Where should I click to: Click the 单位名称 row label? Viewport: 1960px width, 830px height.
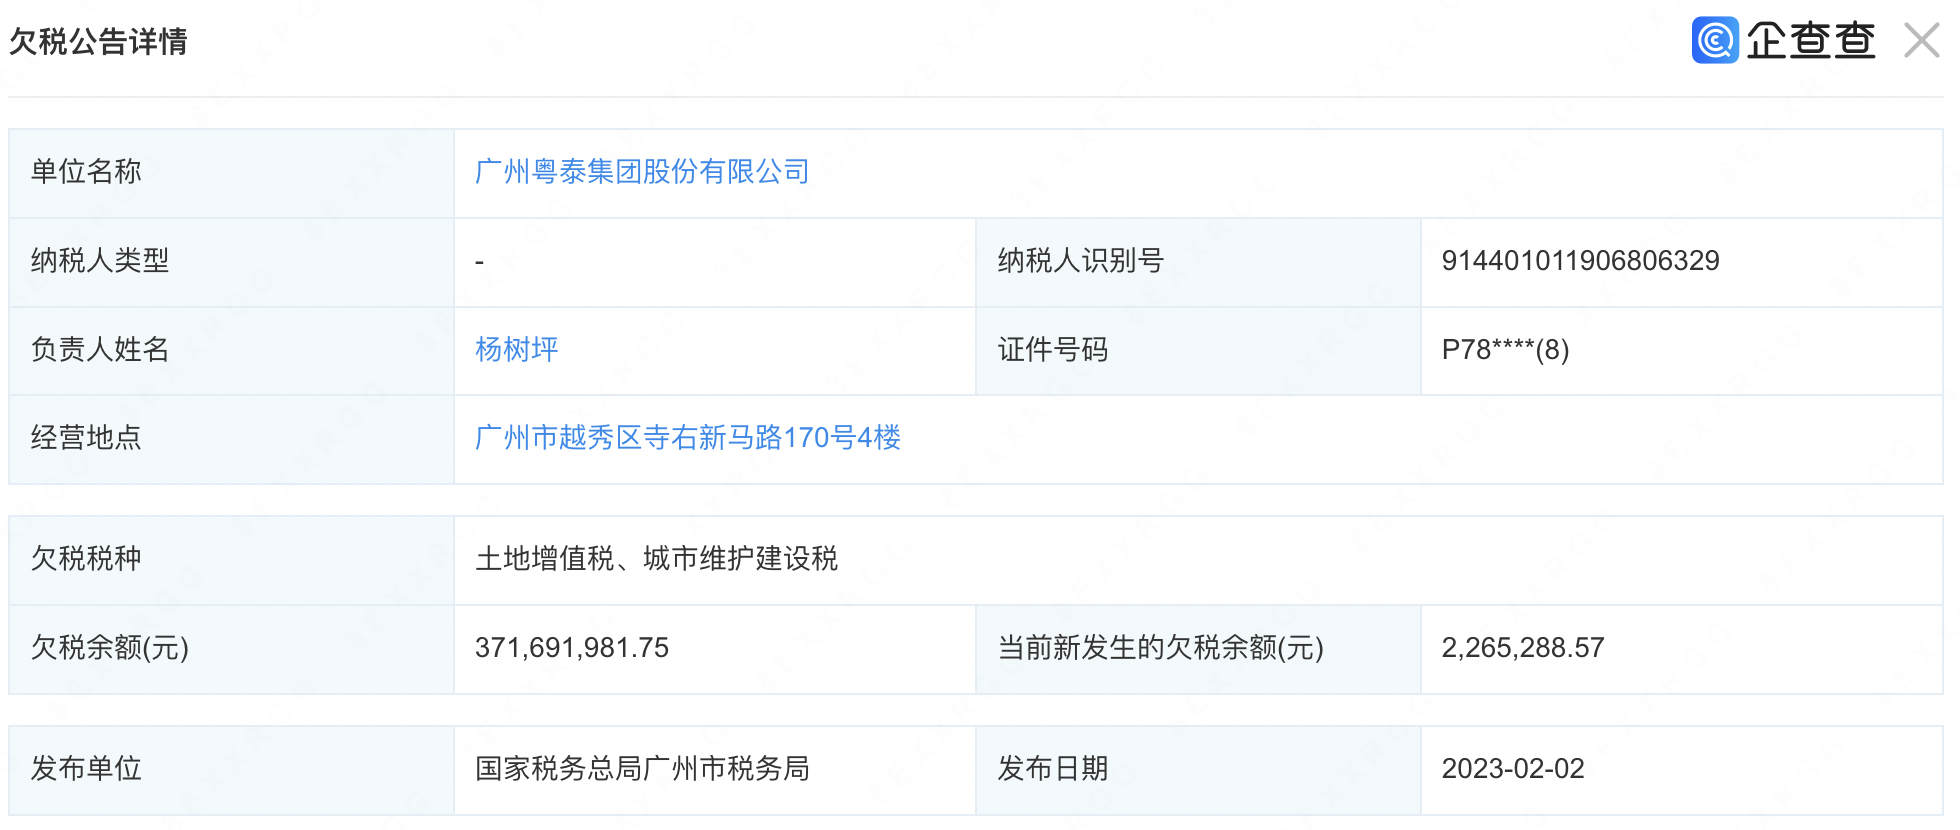(x=86, y=172)
